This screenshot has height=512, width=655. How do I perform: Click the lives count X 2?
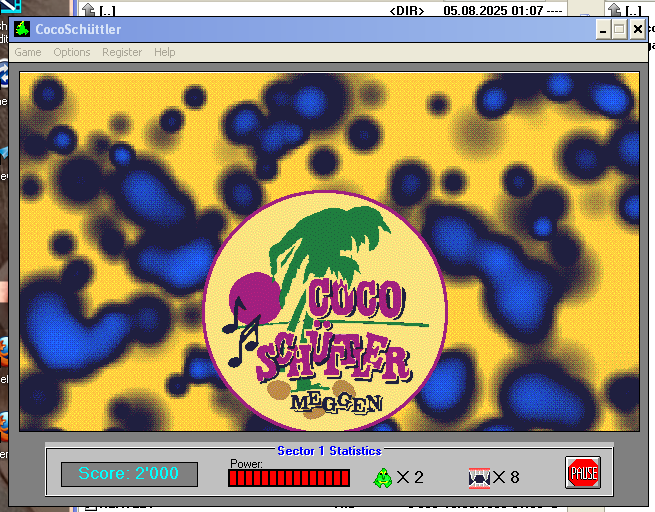pyautogui.click(x=410, y=477)
